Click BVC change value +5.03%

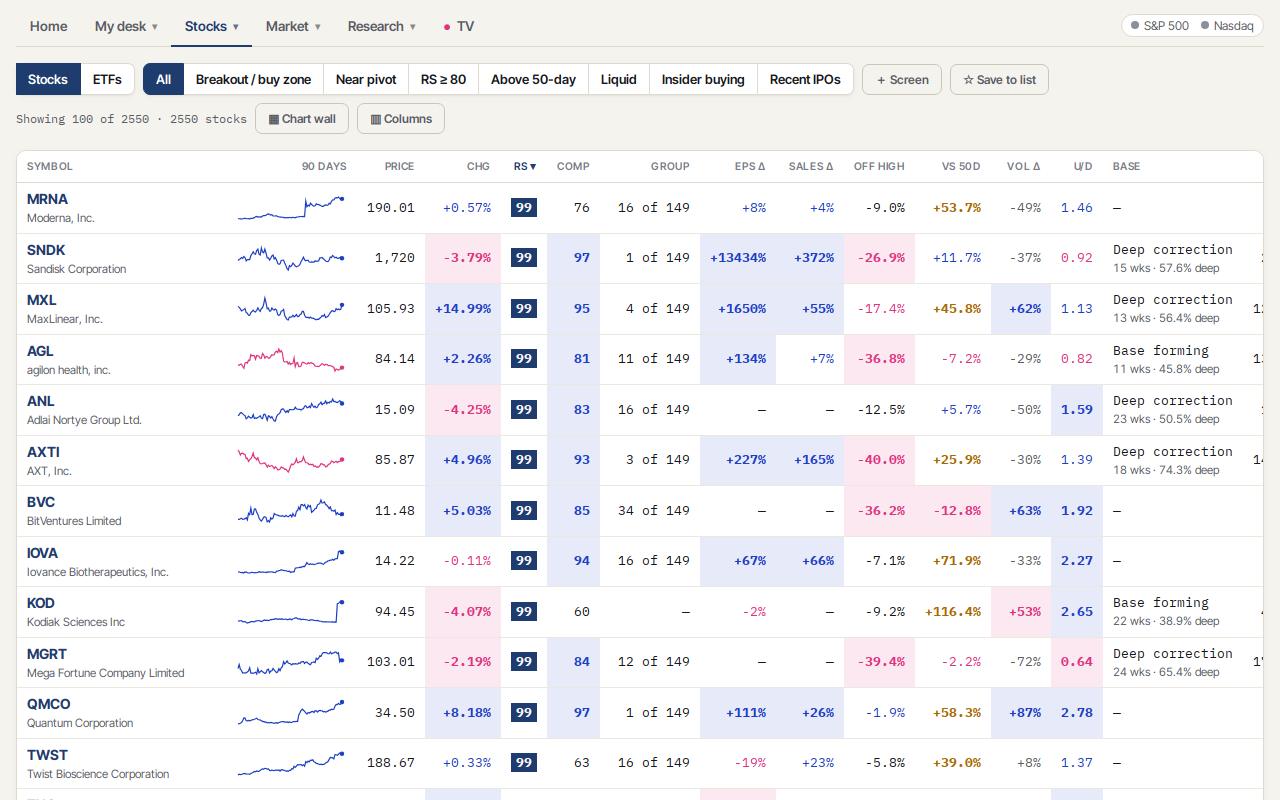[x=467, y=510]
